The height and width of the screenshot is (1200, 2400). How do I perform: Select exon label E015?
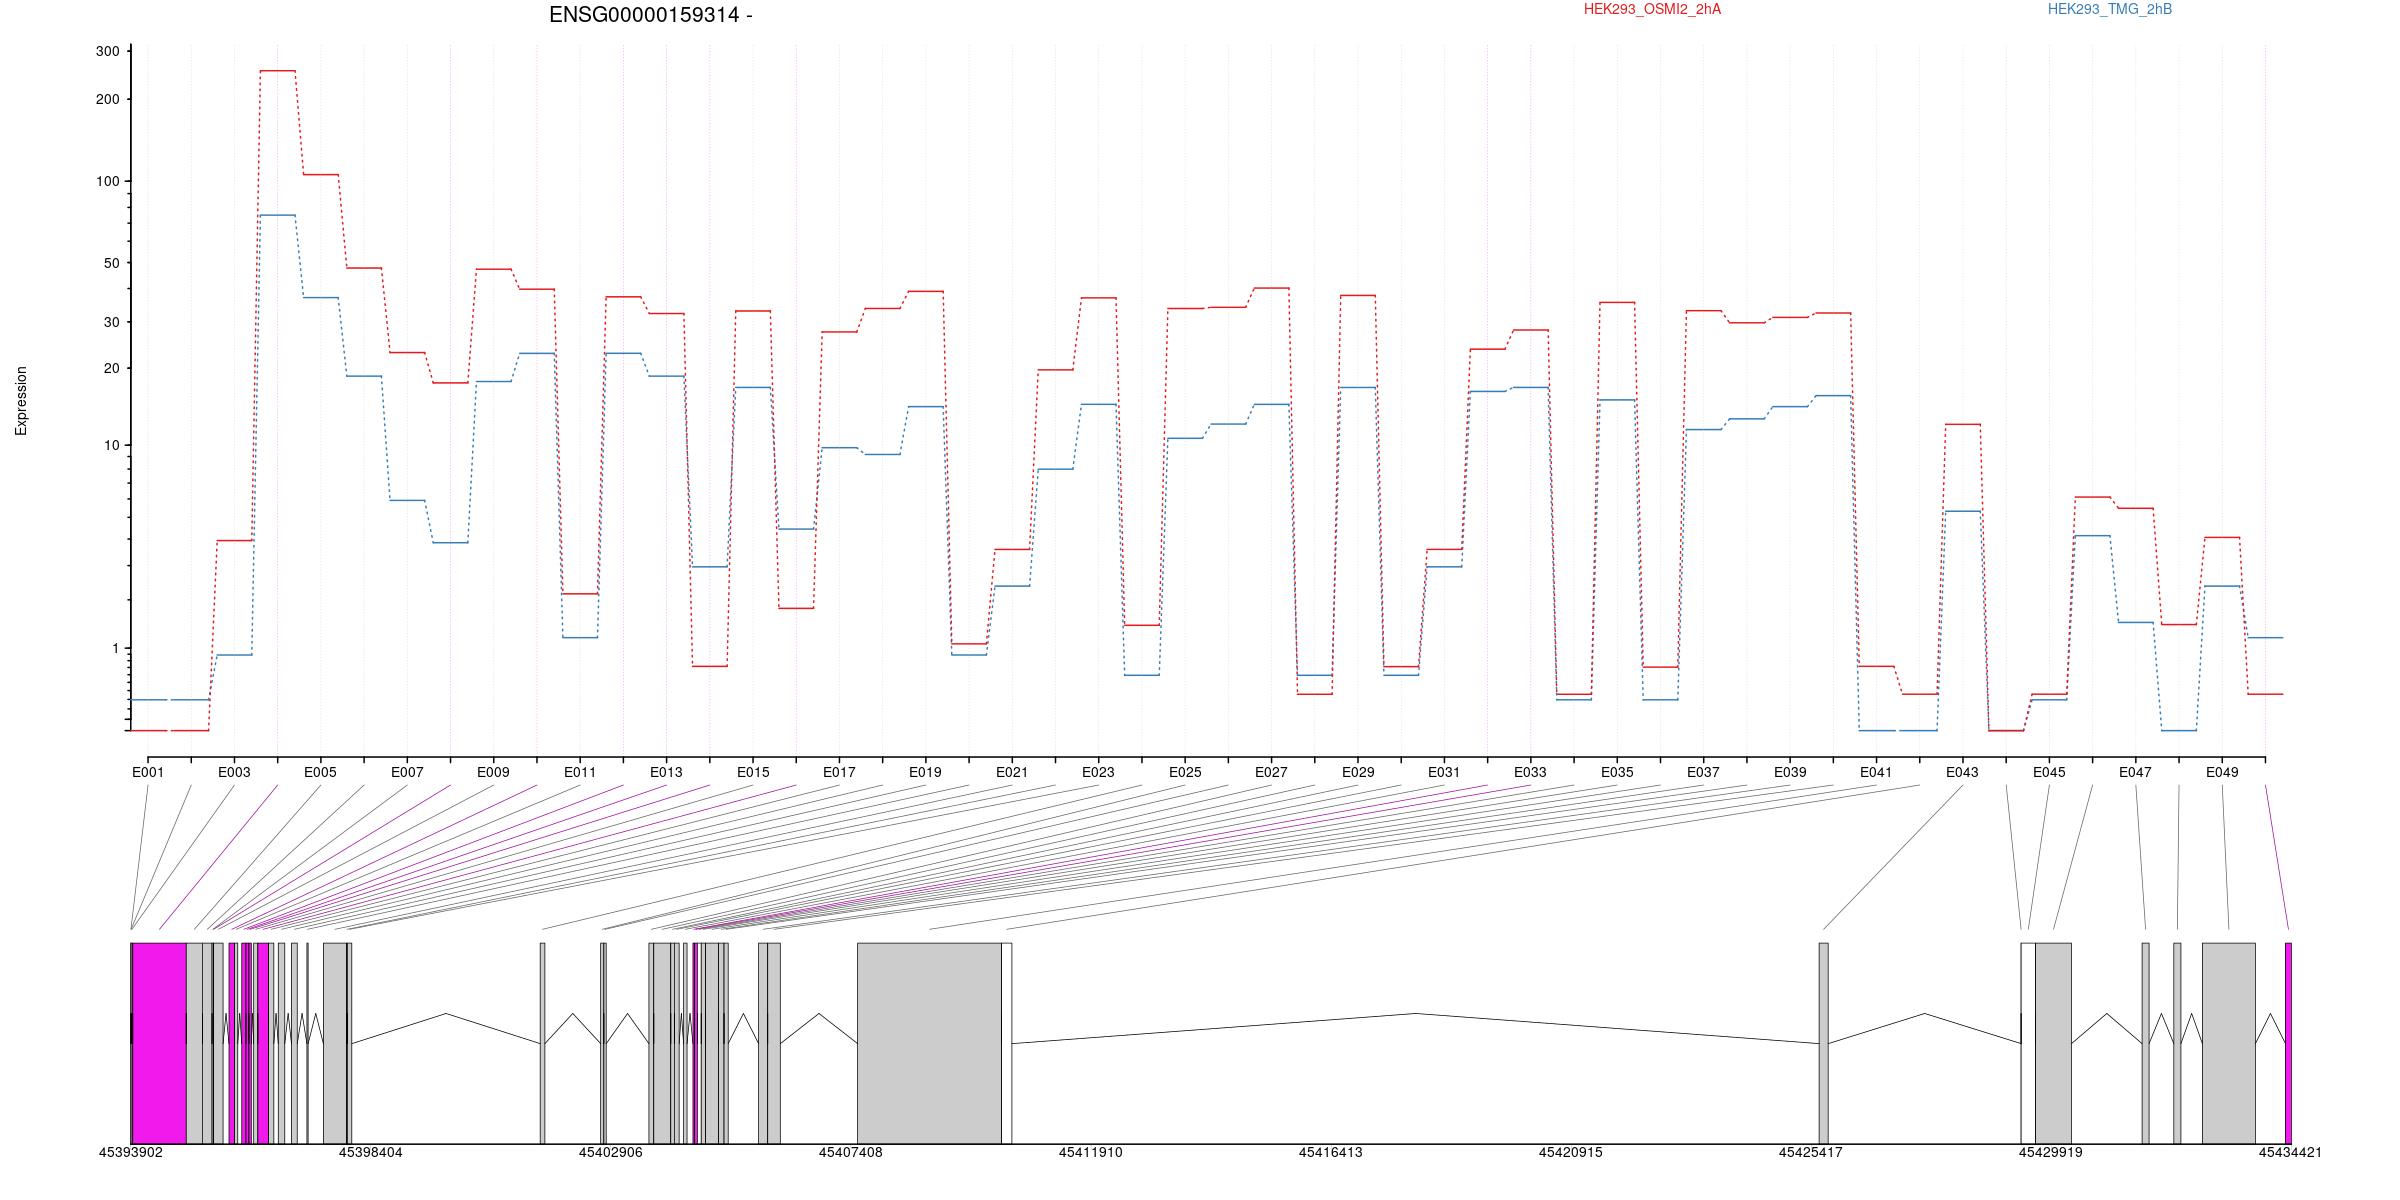click(753, 772)
